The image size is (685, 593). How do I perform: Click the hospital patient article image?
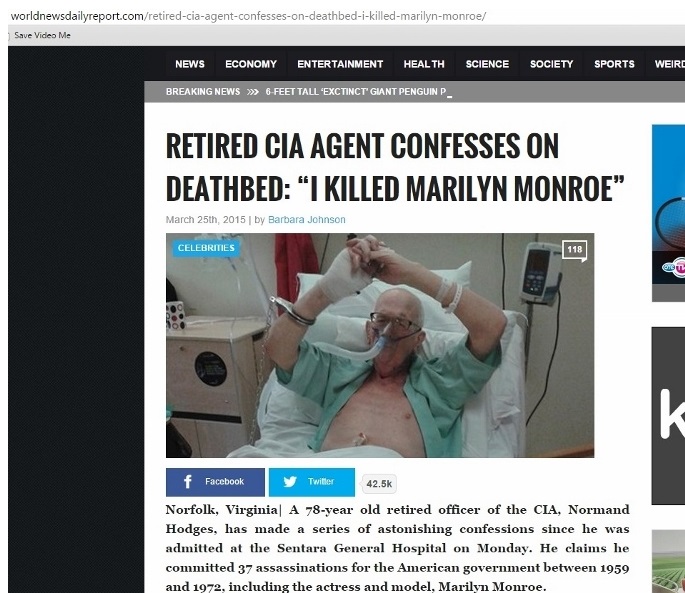(380, 345)
